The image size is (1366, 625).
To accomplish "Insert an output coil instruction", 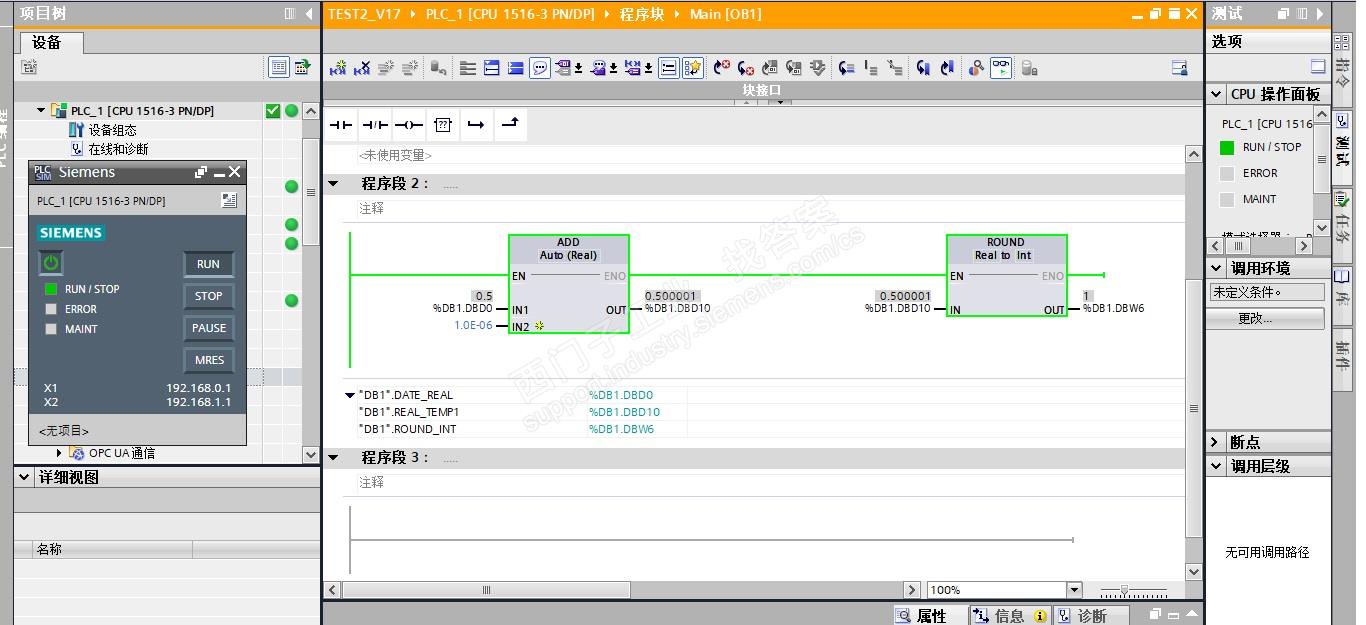I will (409, 124).
